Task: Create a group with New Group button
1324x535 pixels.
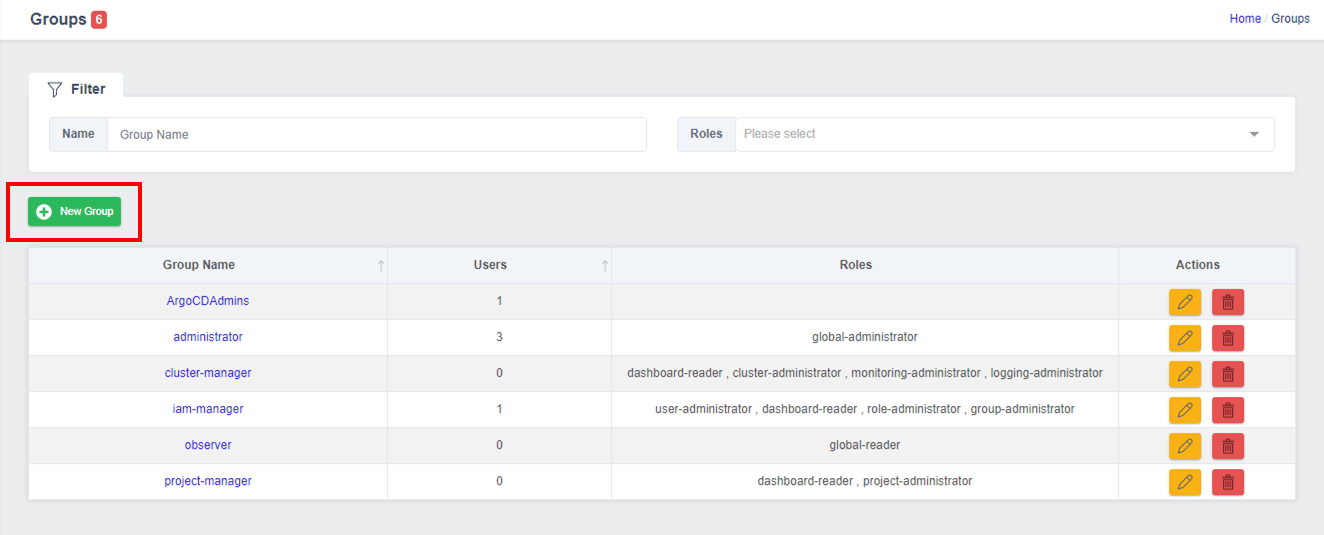Action: [x=75, y=211]
